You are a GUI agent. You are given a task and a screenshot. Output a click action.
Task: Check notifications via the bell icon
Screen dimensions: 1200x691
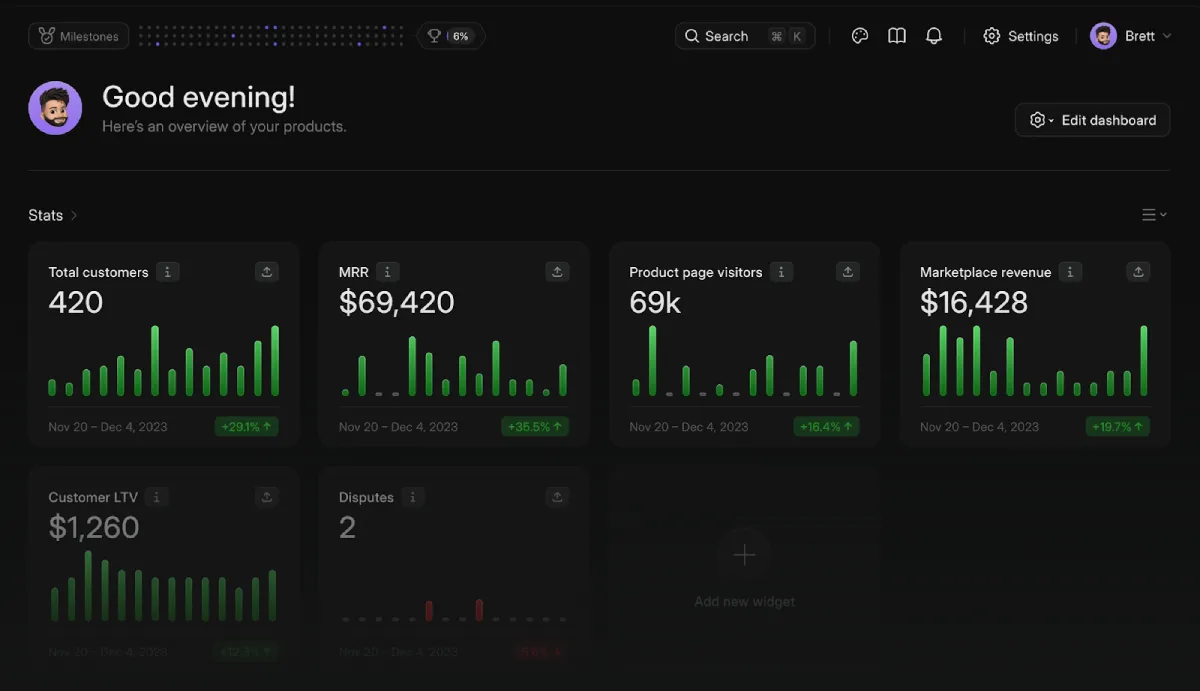click(934, 35)
